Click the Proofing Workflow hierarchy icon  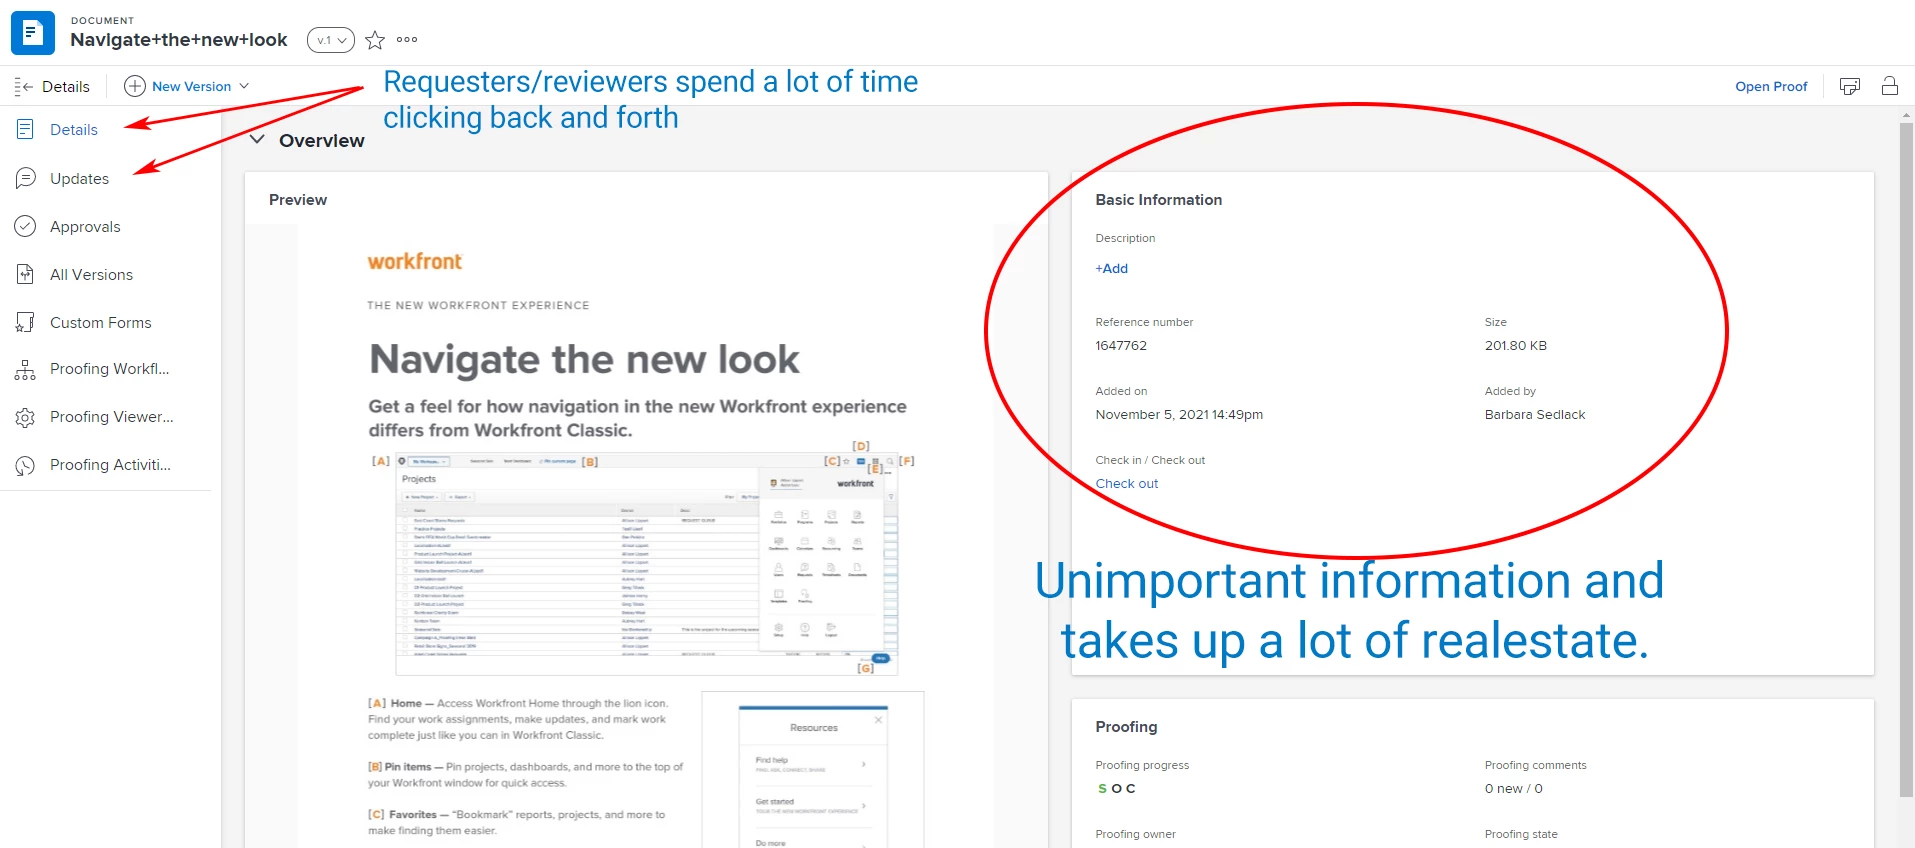25,370
